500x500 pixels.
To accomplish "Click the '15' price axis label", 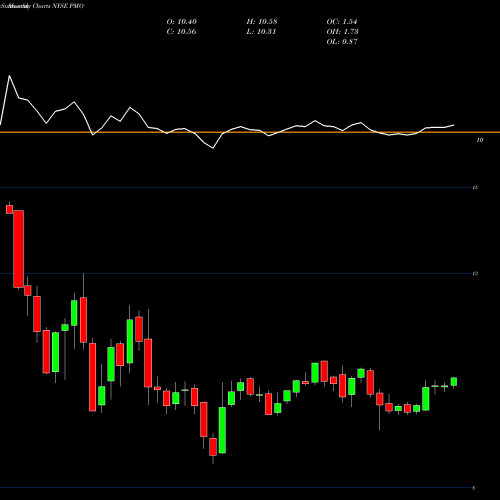I will tap(475, 188).
